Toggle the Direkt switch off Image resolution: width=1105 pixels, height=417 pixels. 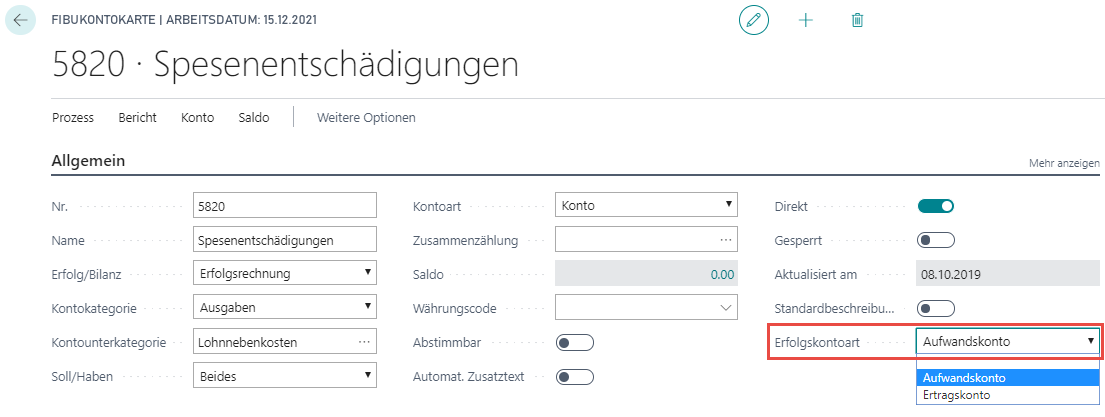(x=935, y=206)
